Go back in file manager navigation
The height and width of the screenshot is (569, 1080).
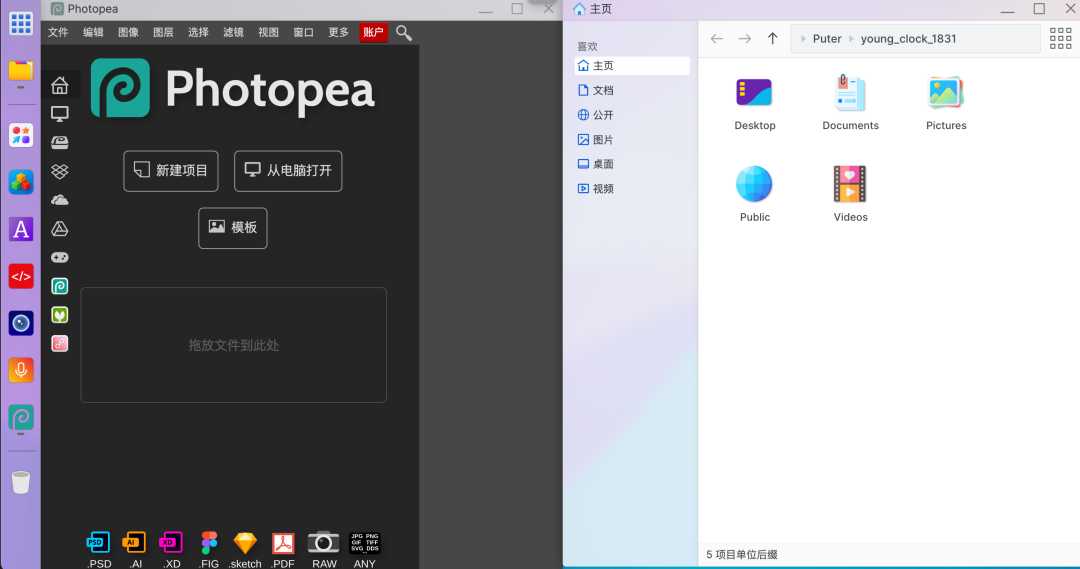717,39
